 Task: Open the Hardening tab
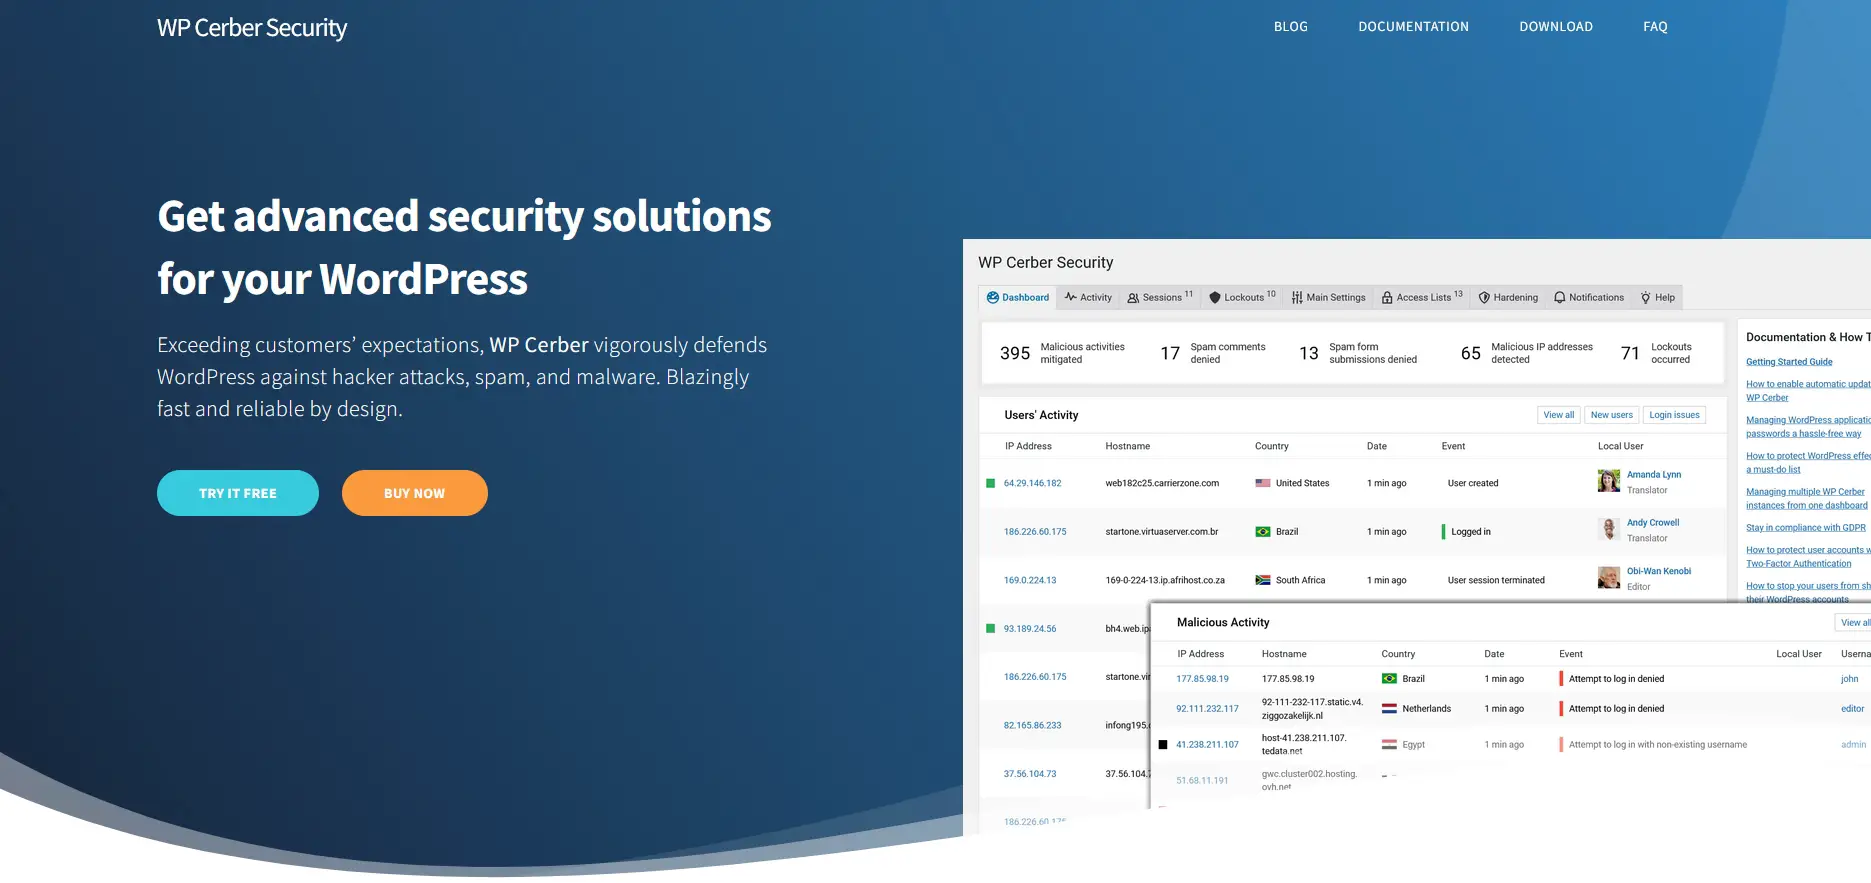[x=1508, y=297]
